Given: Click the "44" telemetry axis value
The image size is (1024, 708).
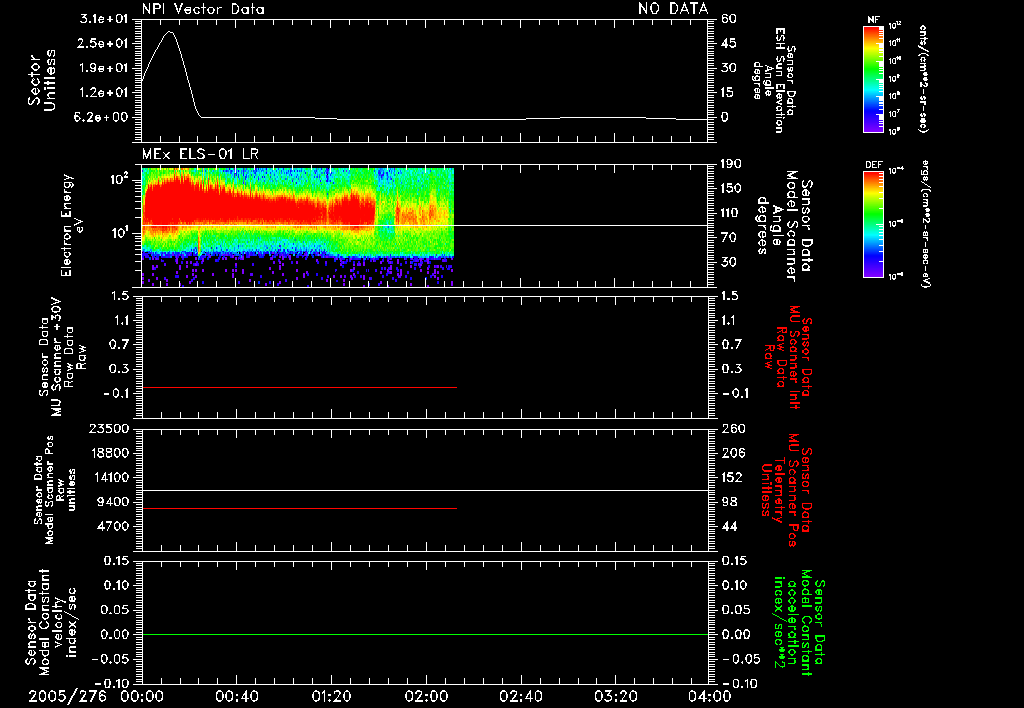Looking at the screenshot, I should [x=729, y=526].
